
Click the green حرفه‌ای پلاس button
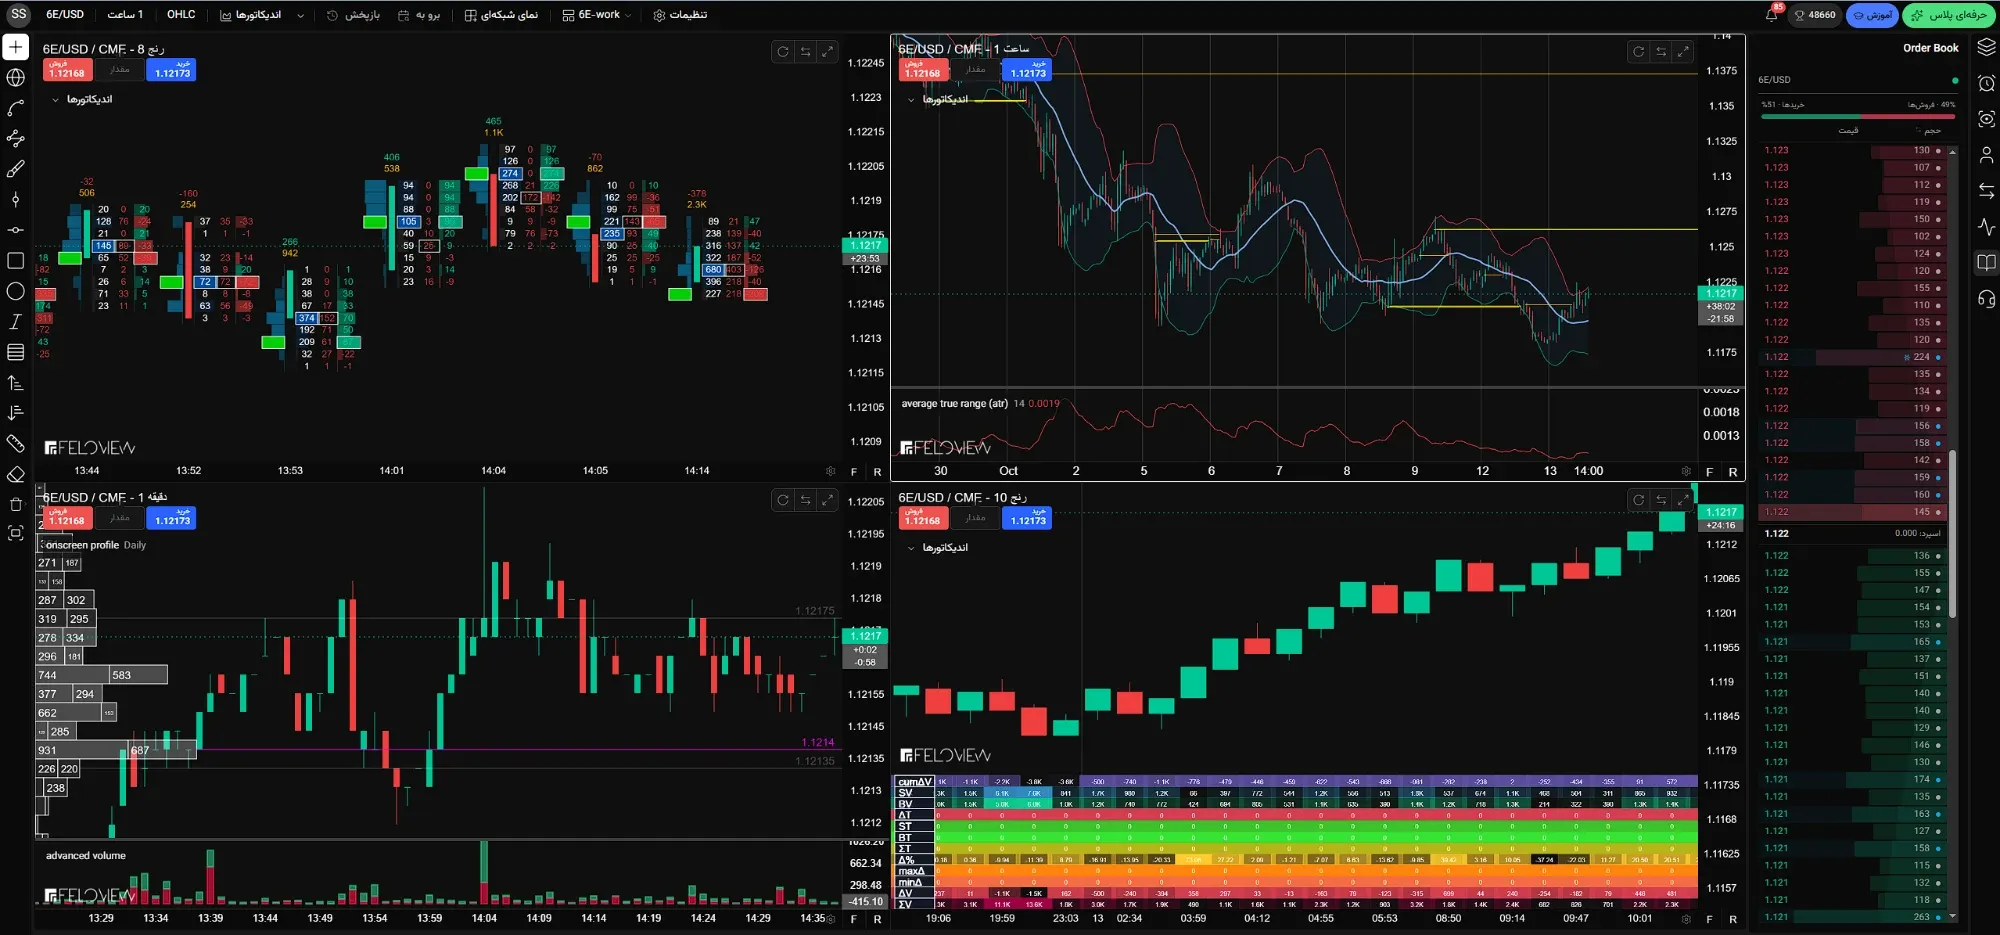click(x=1949, y=15)
